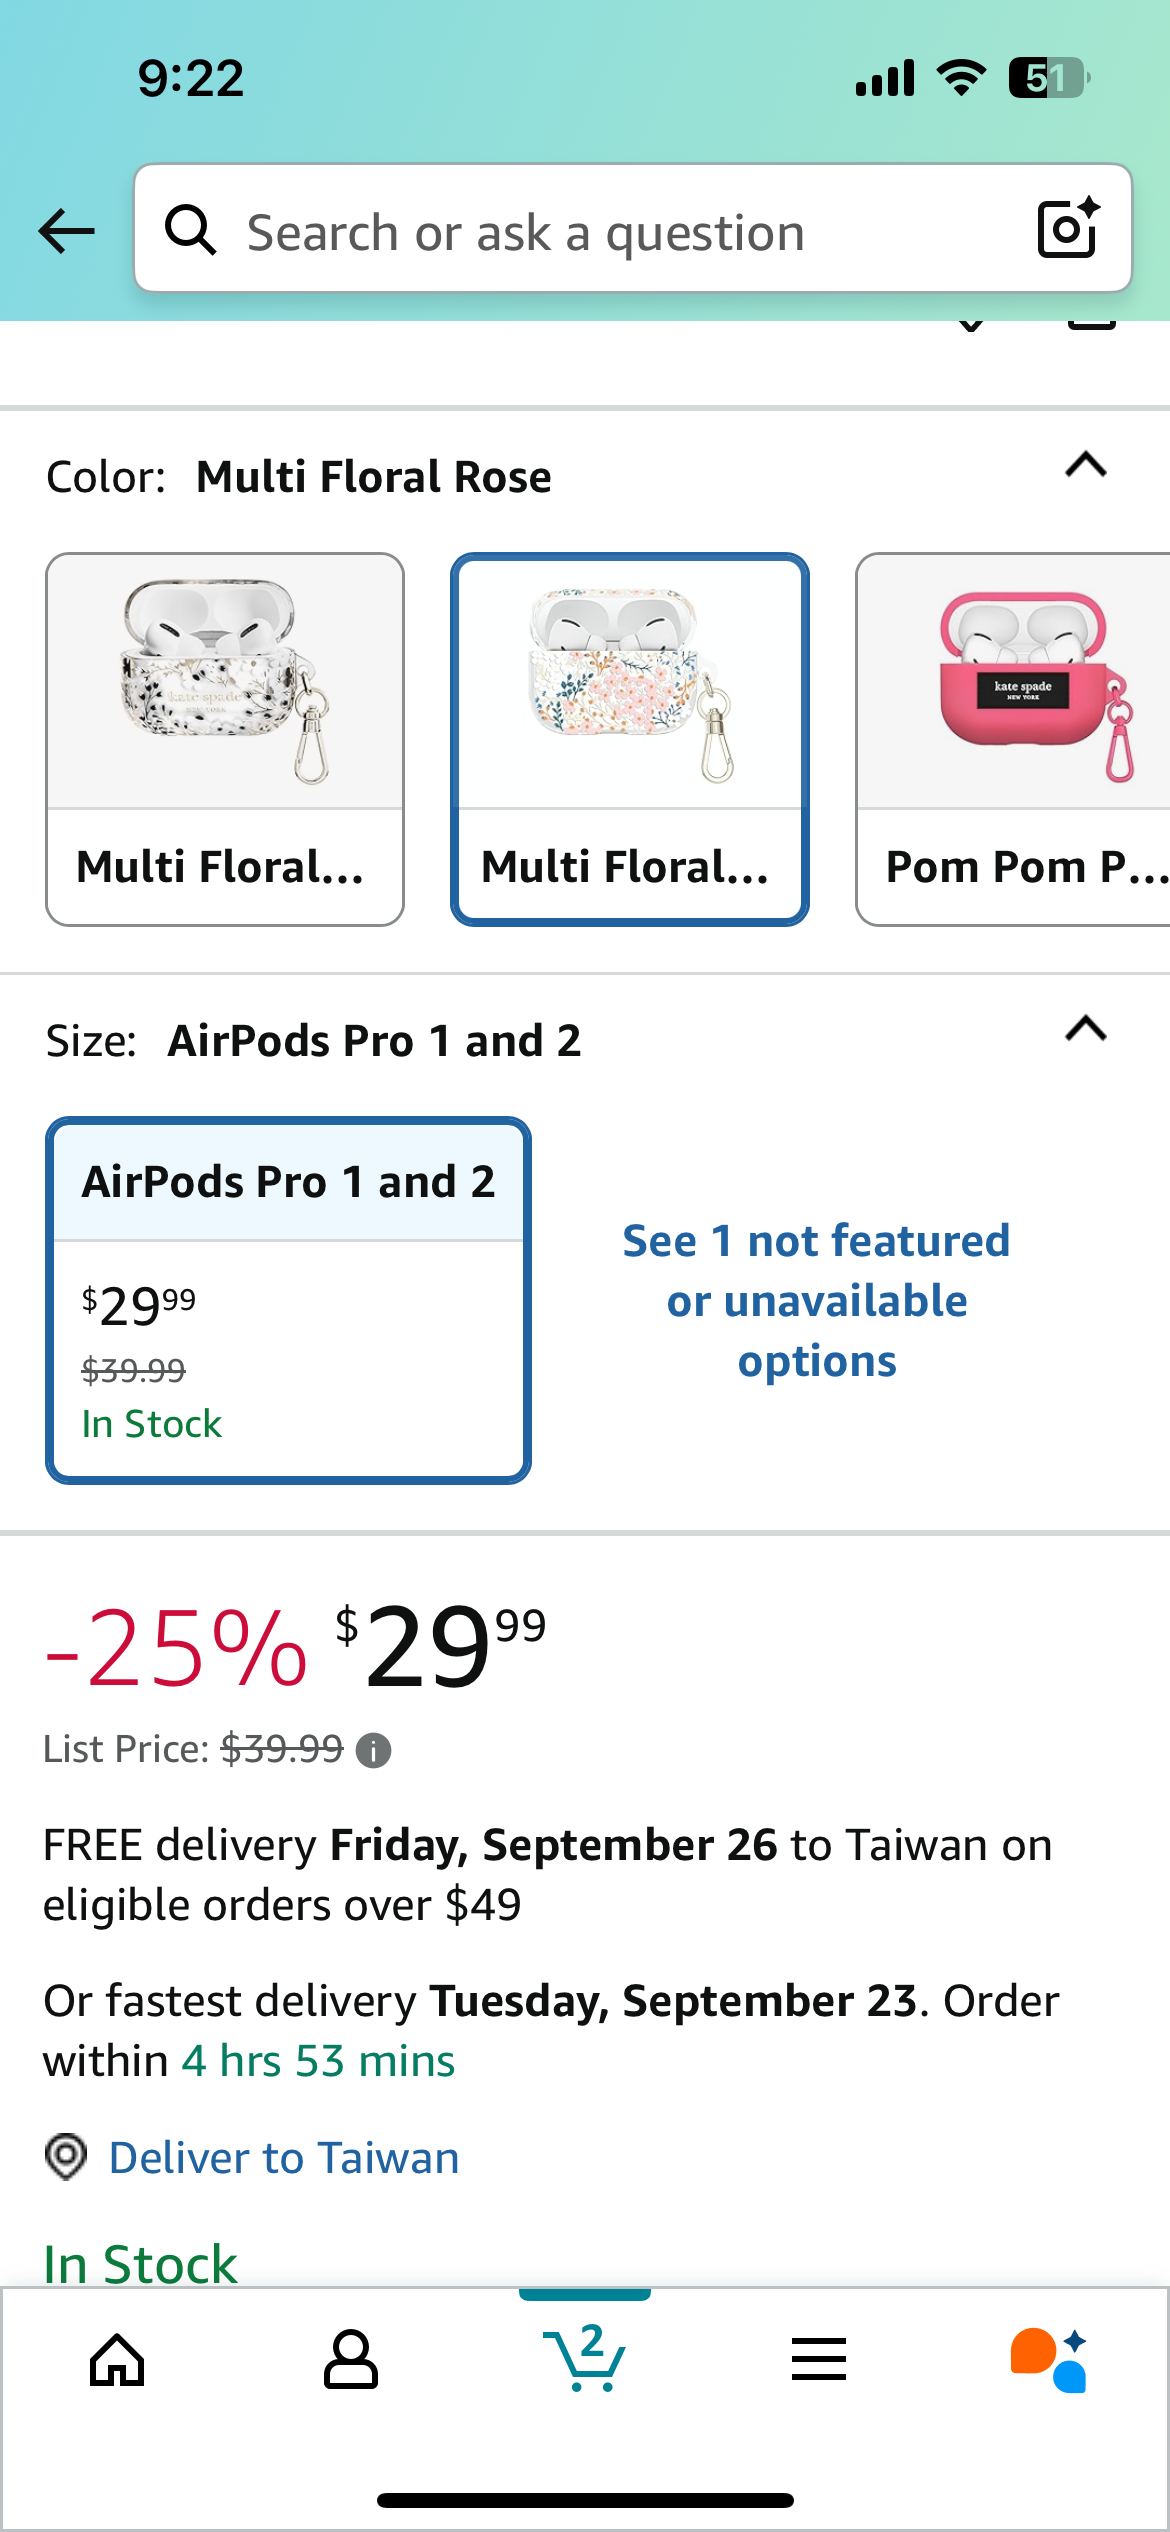
Task: Tap the back arrow icon
Action: coord(66,231)
